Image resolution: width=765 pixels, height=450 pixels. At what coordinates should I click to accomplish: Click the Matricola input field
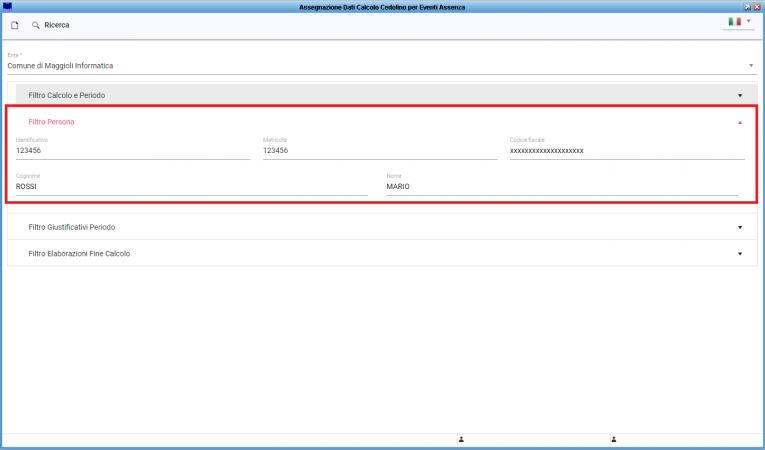click(380, 150)
